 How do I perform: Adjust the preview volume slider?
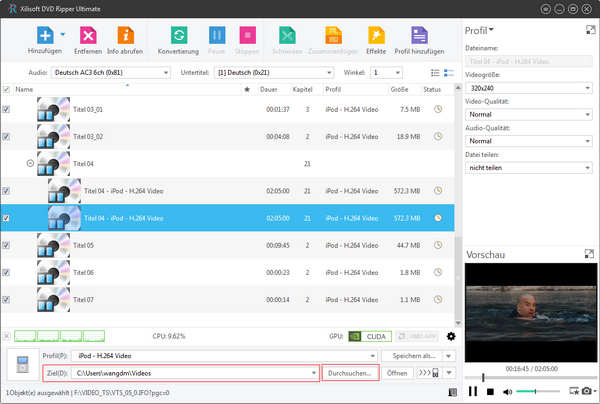tap(538, 391)
